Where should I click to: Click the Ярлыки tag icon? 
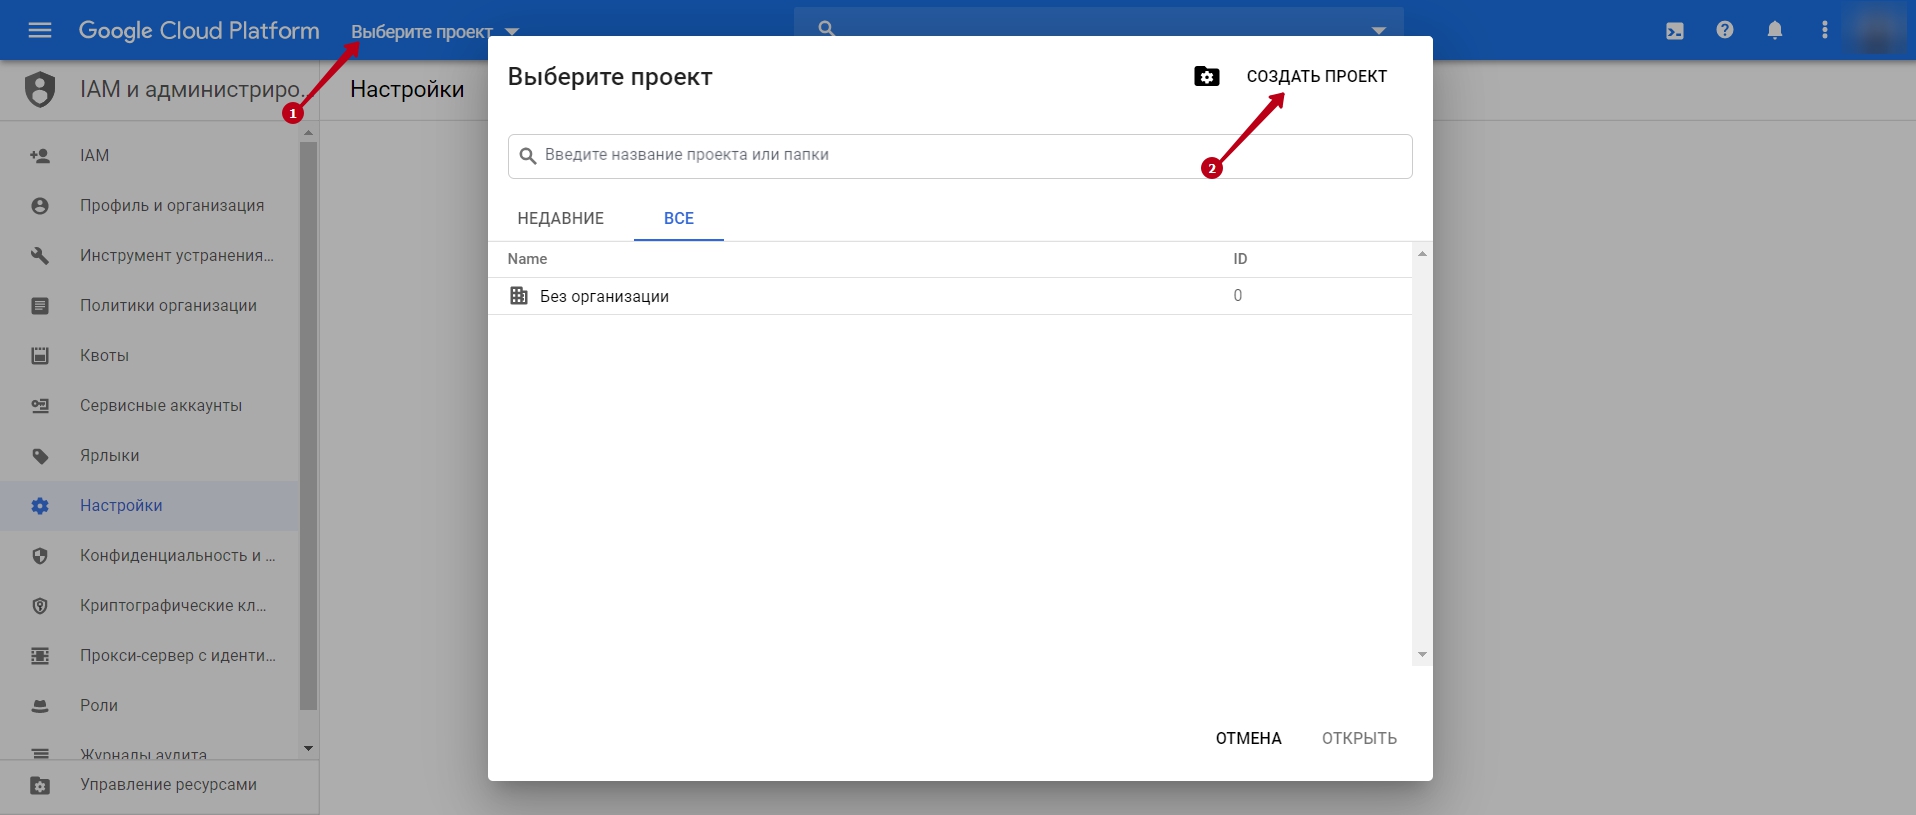(x=40, y=456)
